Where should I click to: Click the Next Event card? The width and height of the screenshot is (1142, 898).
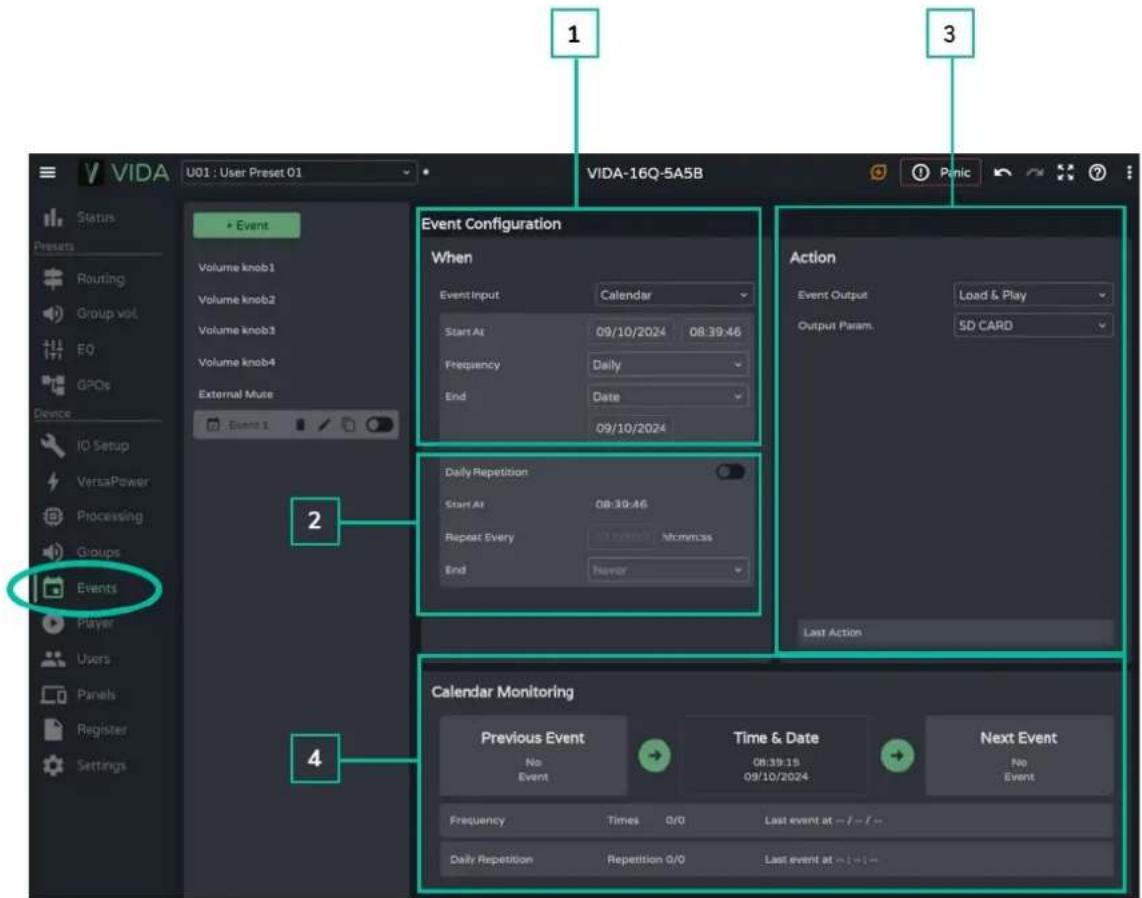pos(1018,755)
